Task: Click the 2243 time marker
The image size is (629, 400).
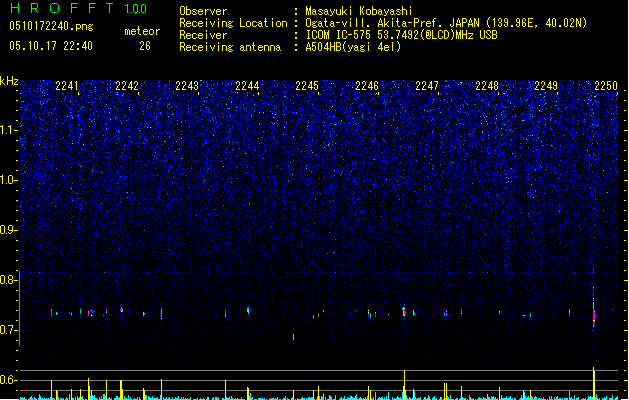Action: point(187,86)
